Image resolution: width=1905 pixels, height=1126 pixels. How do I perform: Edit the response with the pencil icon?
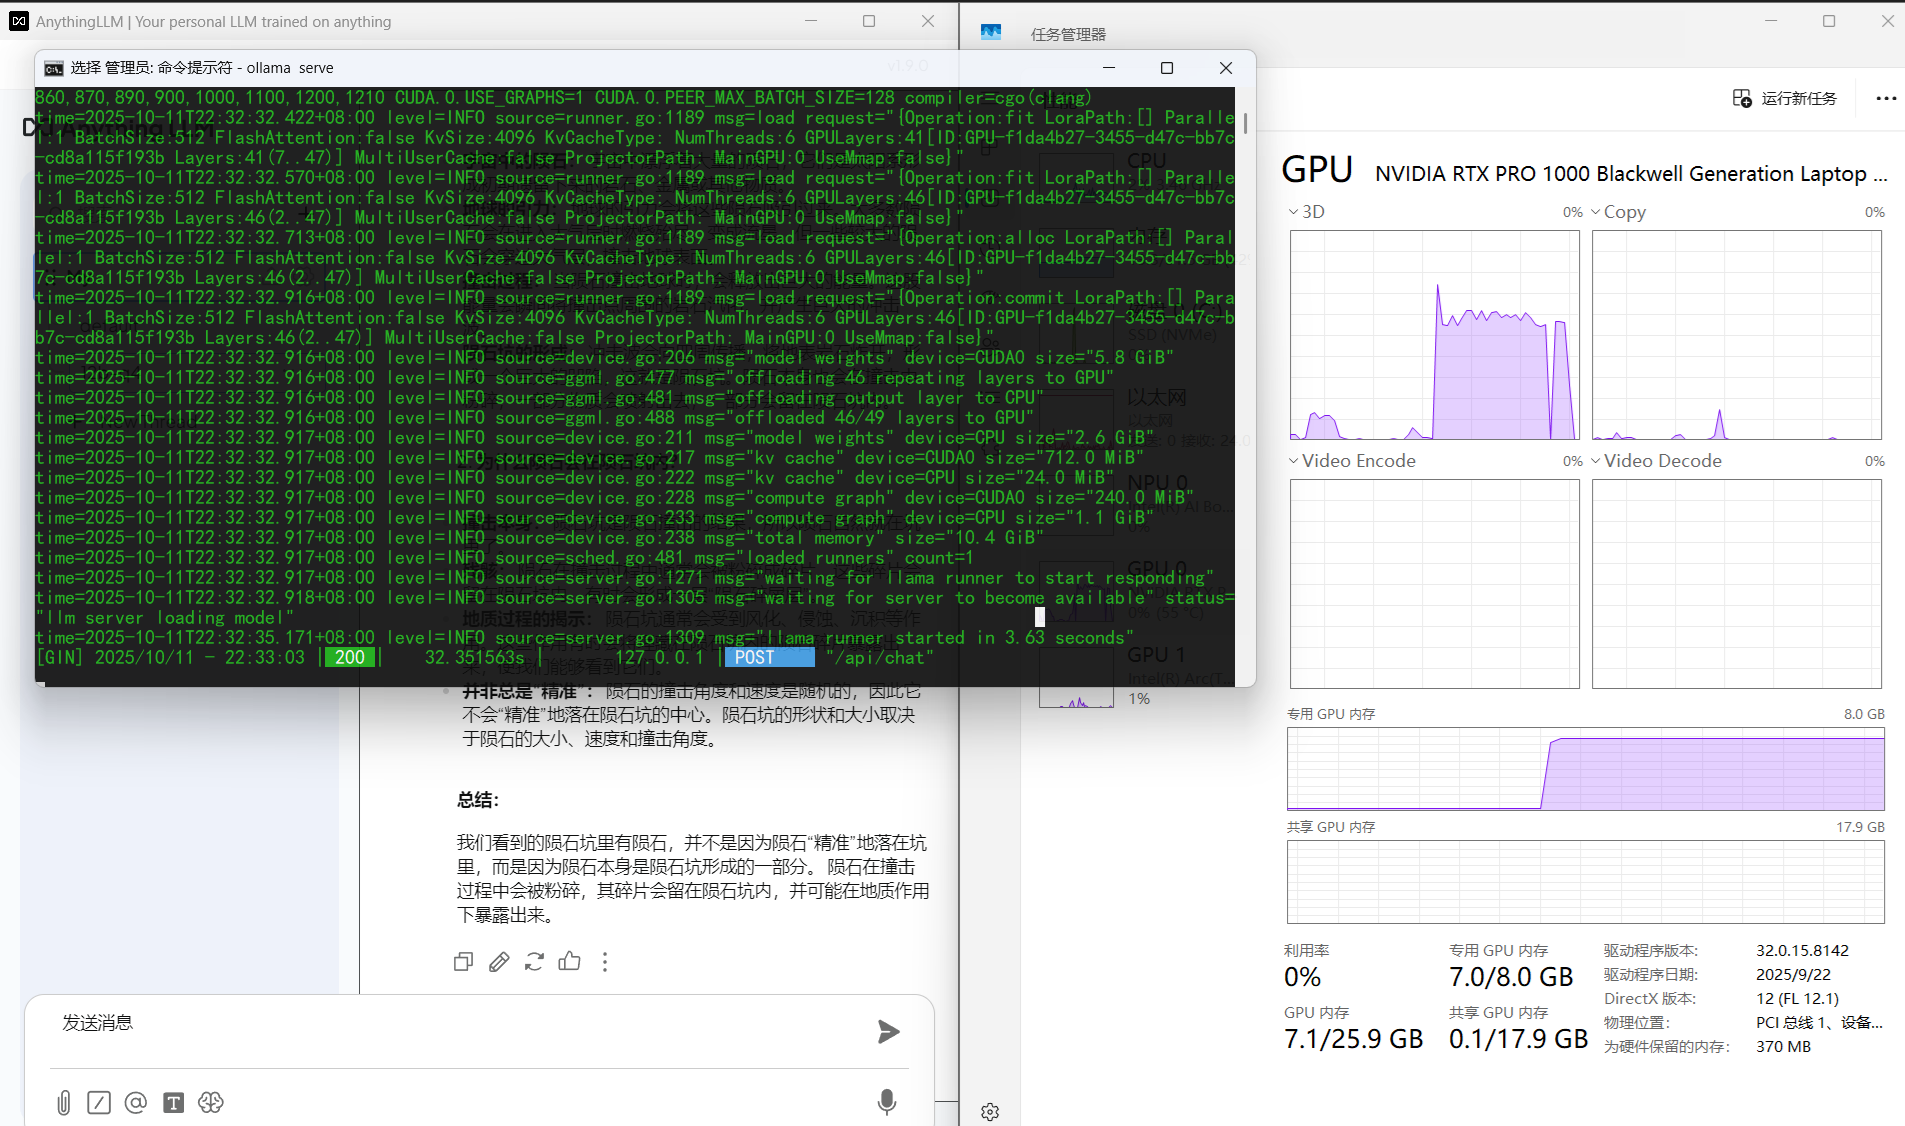[499, 962]
